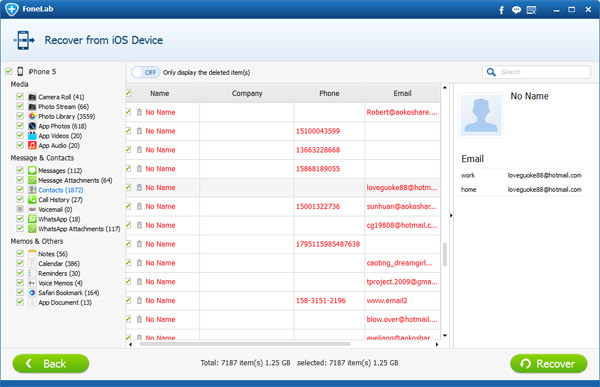Uncheck the Notes (56) checkbox
This screenshot has height=387, width=600.
(20, 253)
